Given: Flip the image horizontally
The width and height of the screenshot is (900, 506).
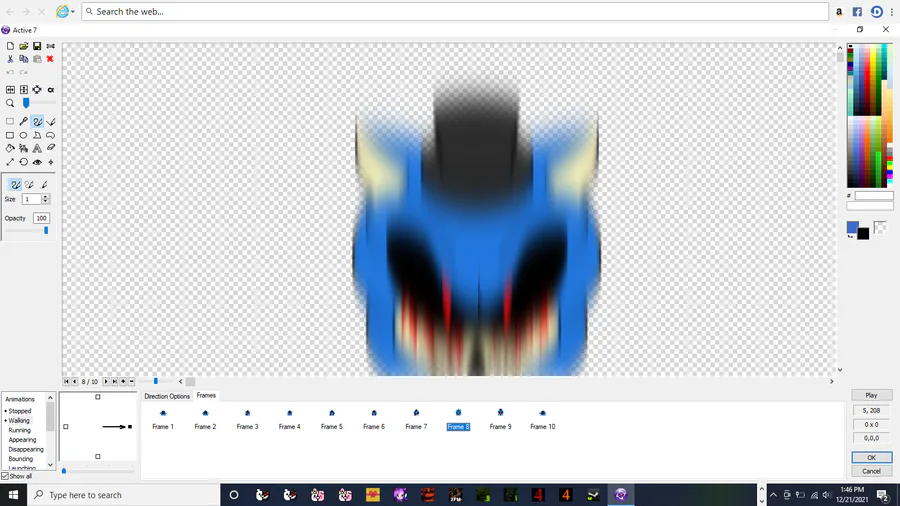Looking at the screenshot, I should pyautogui.click(x=10, y=89).
